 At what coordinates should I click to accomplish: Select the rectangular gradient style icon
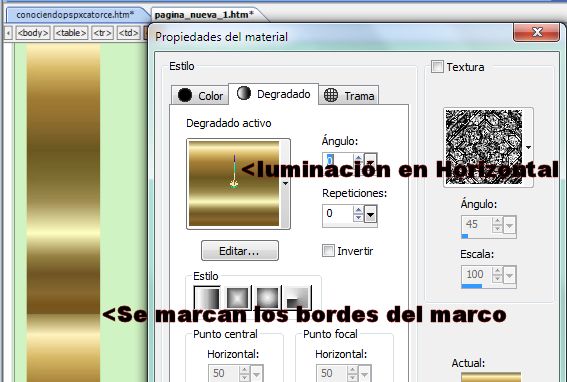238,298
